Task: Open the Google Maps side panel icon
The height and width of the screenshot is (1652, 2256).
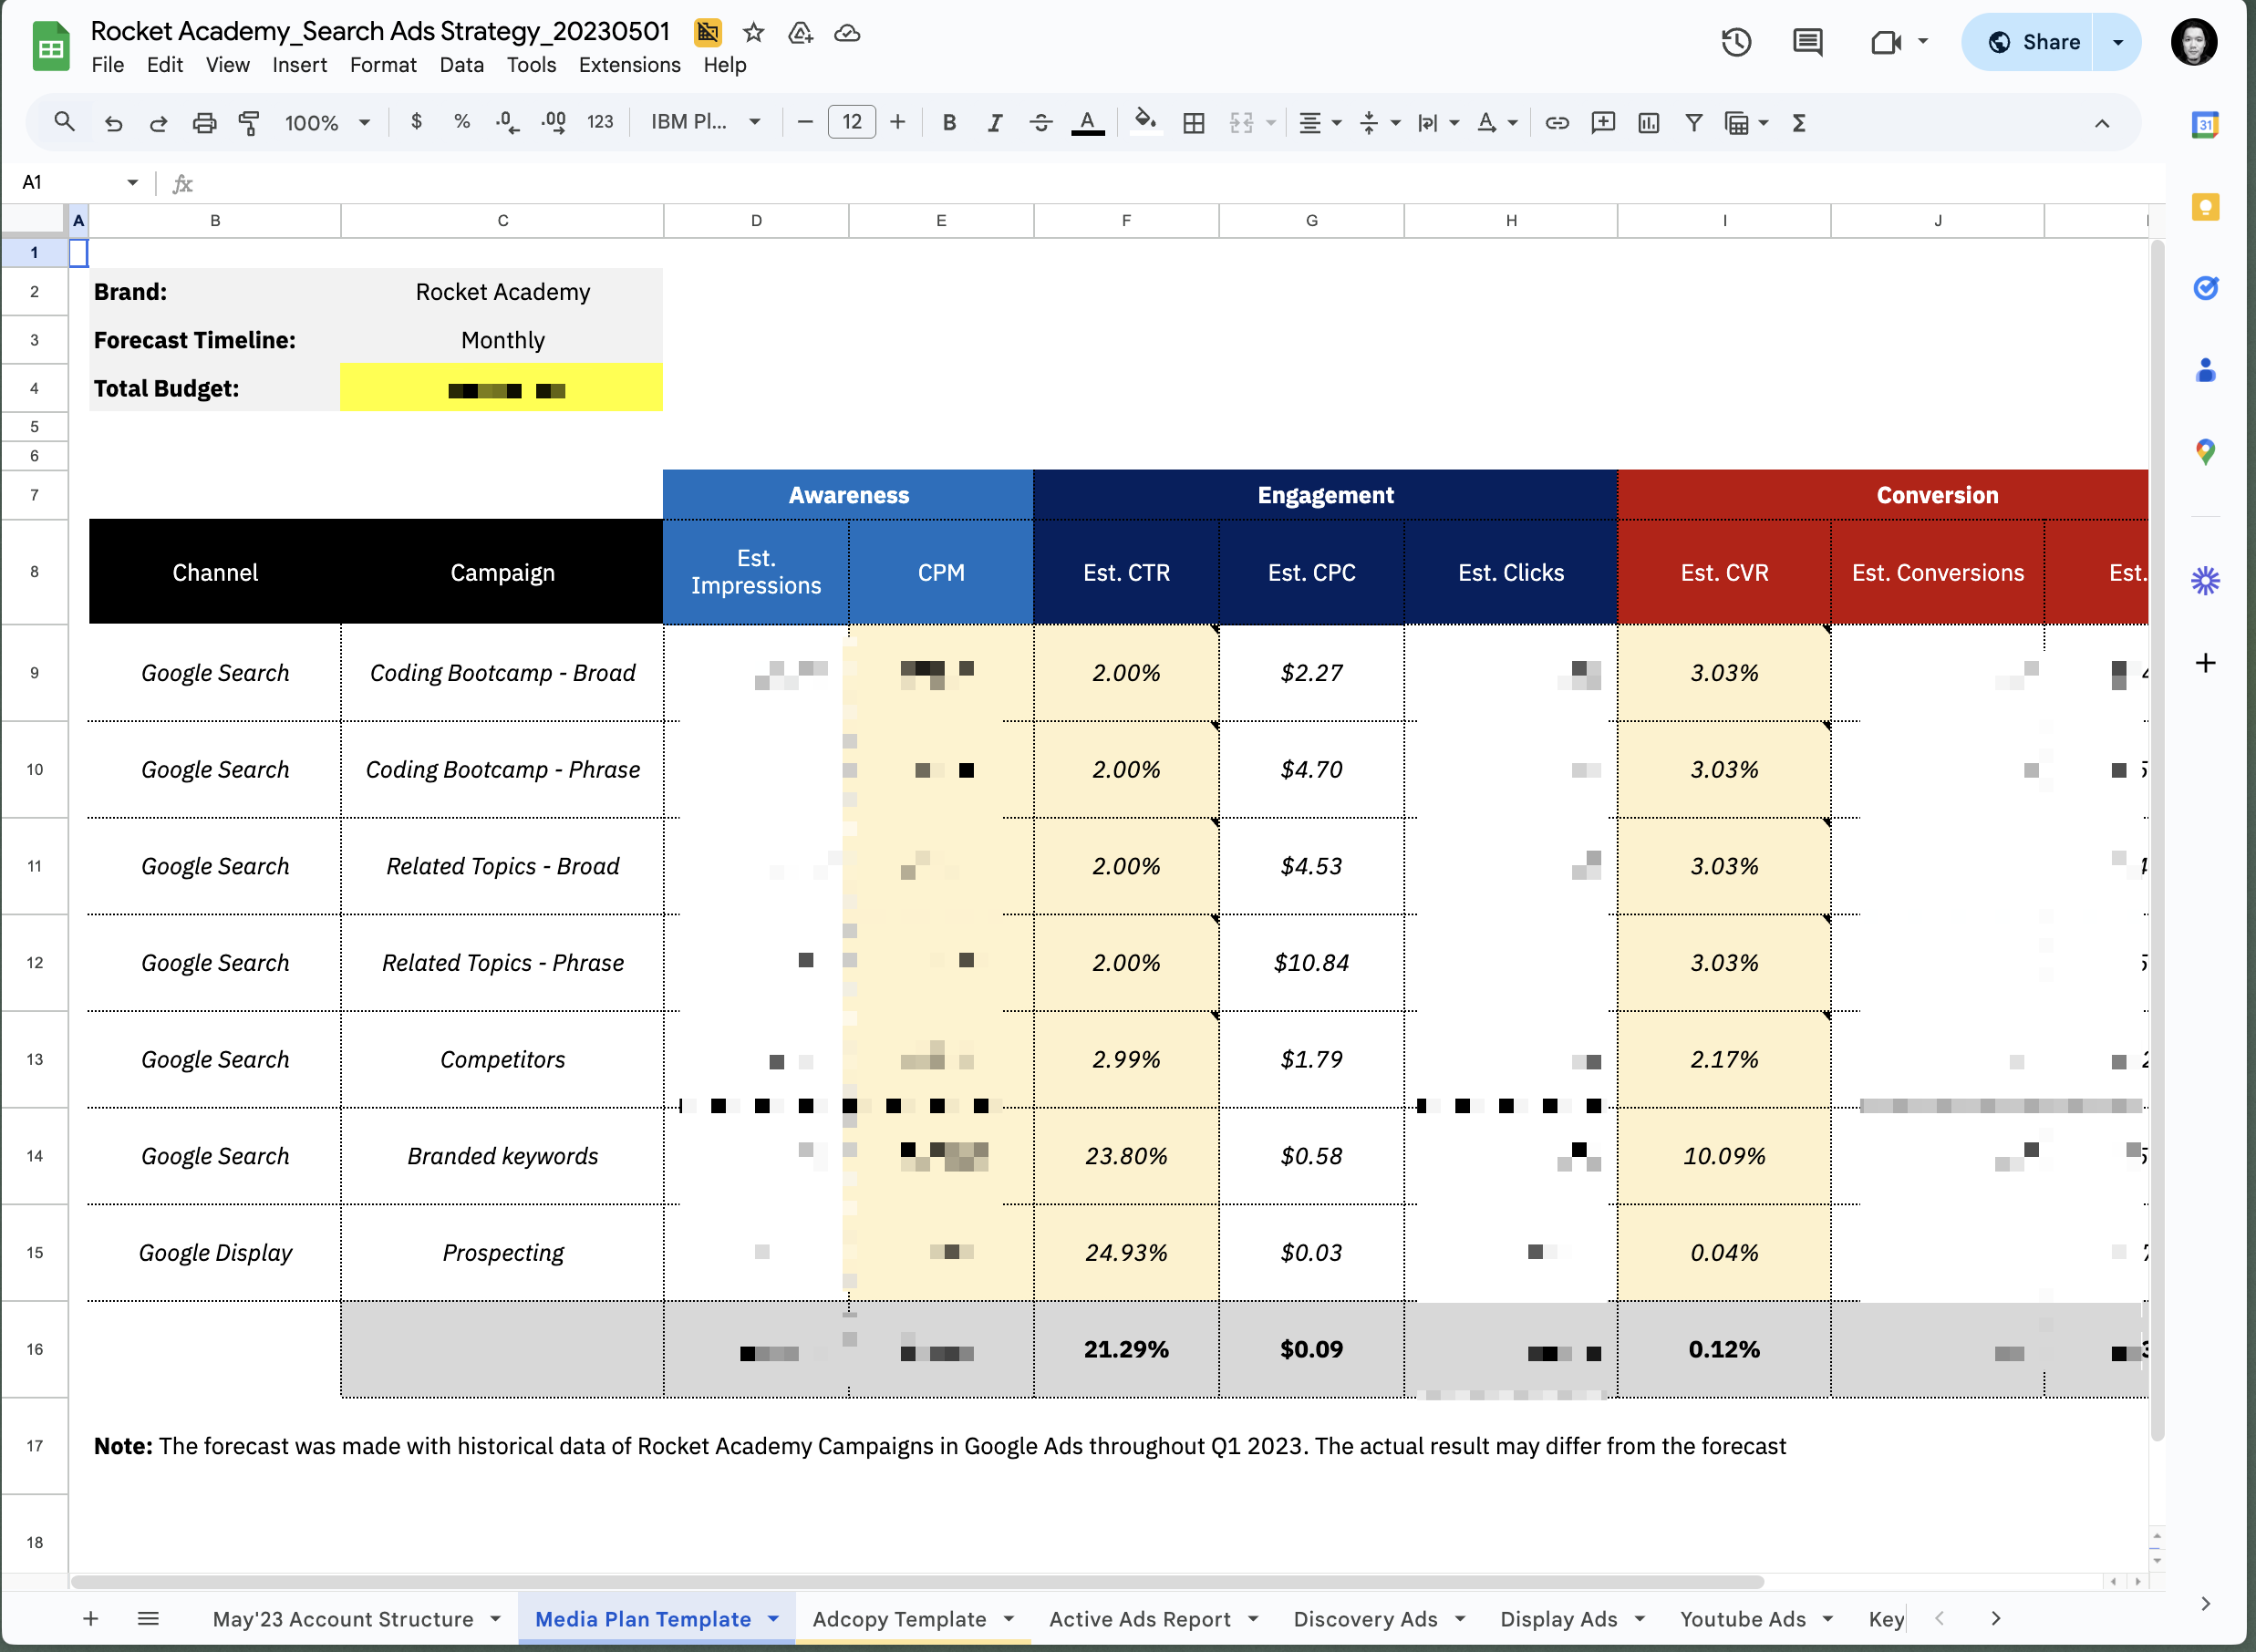Action: click(2205, 451)
